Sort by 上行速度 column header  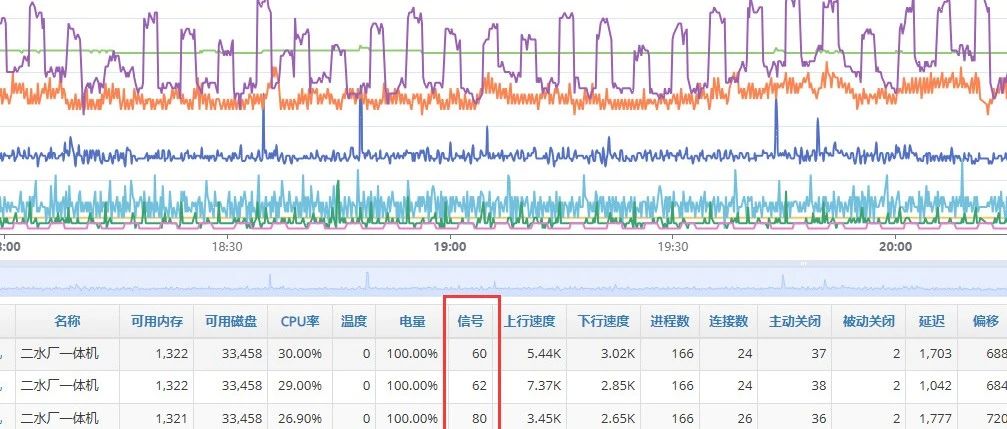529,321
